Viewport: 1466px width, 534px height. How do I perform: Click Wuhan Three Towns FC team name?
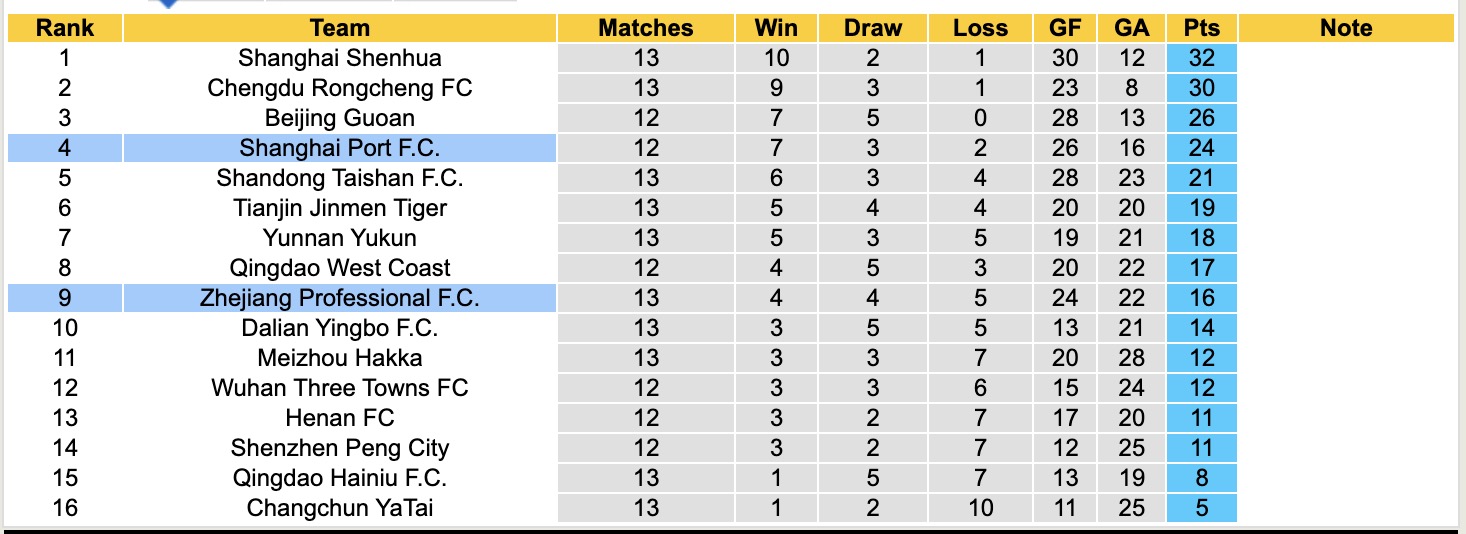(x=340, y=388)
